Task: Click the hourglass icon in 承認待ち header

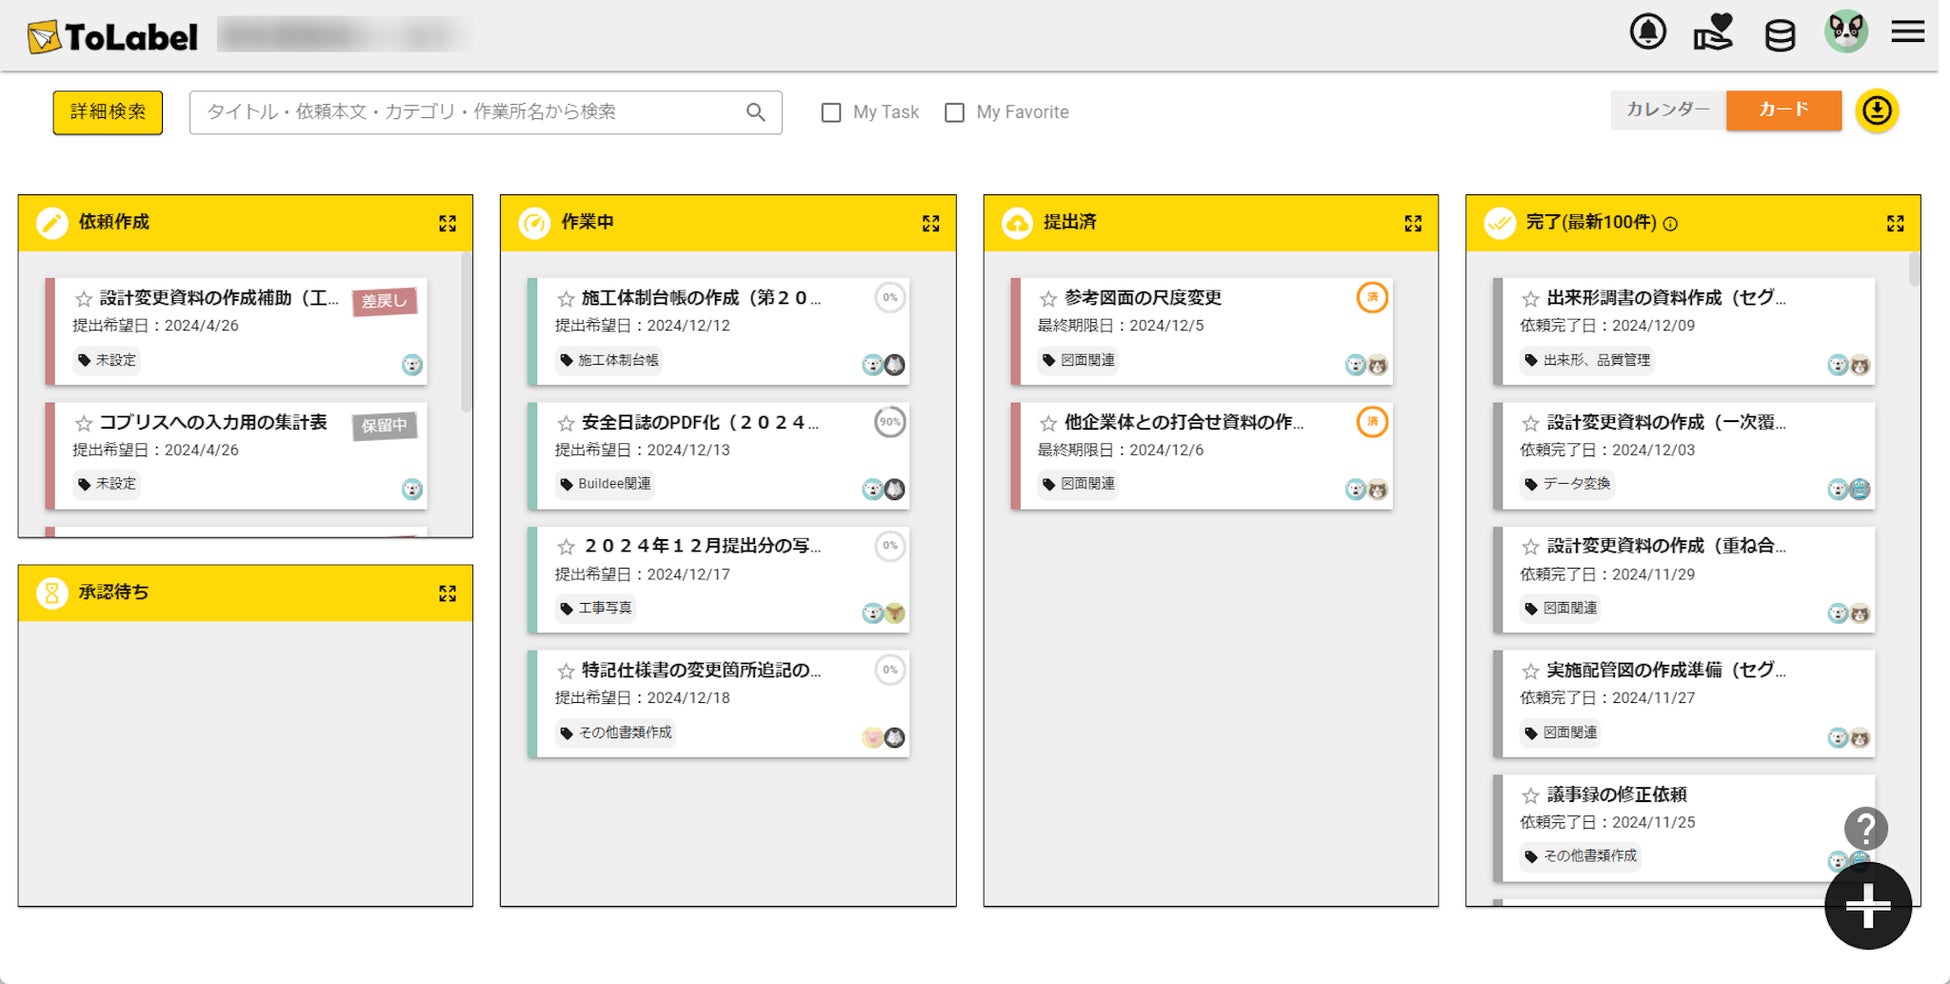Action: [x=52, y=593]
